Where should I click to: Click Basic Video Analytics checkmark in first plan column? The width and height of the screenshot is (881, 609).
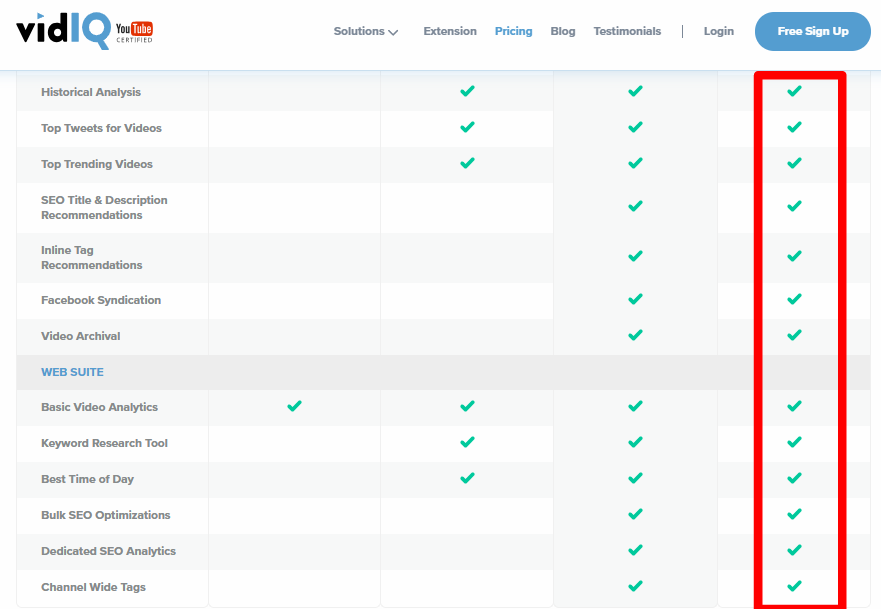pyautogui.click(x=294, y=406)
